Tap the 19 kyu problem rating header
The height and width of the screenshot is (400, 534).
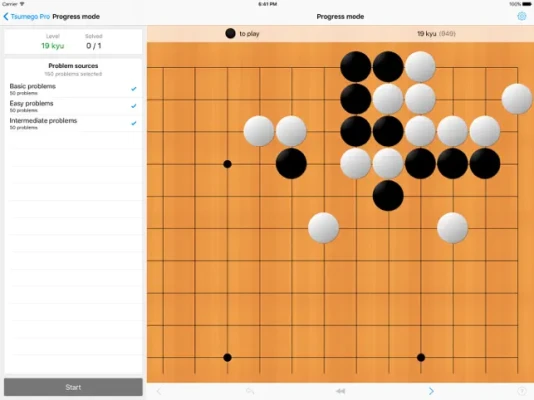click(436, 34)
